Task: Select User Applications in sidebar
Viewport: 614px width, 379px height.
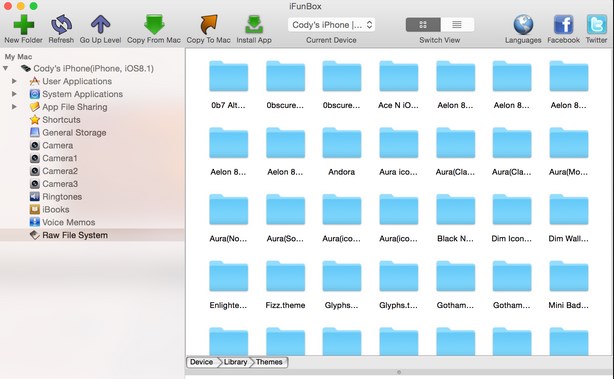Action: click(x=77, y=81)
